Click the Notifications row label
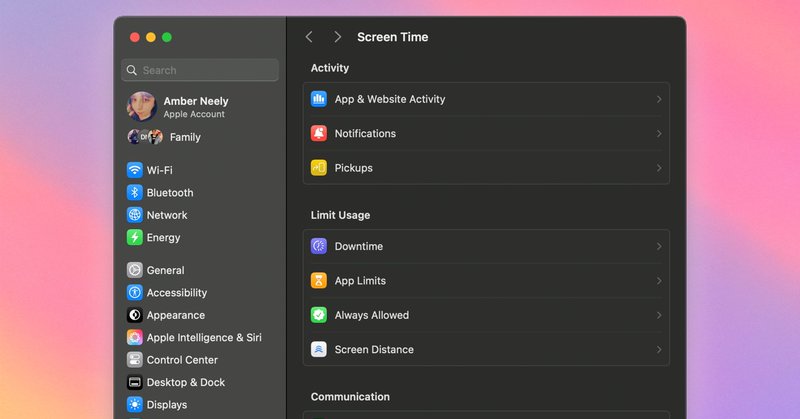 [x=365, y=133]
